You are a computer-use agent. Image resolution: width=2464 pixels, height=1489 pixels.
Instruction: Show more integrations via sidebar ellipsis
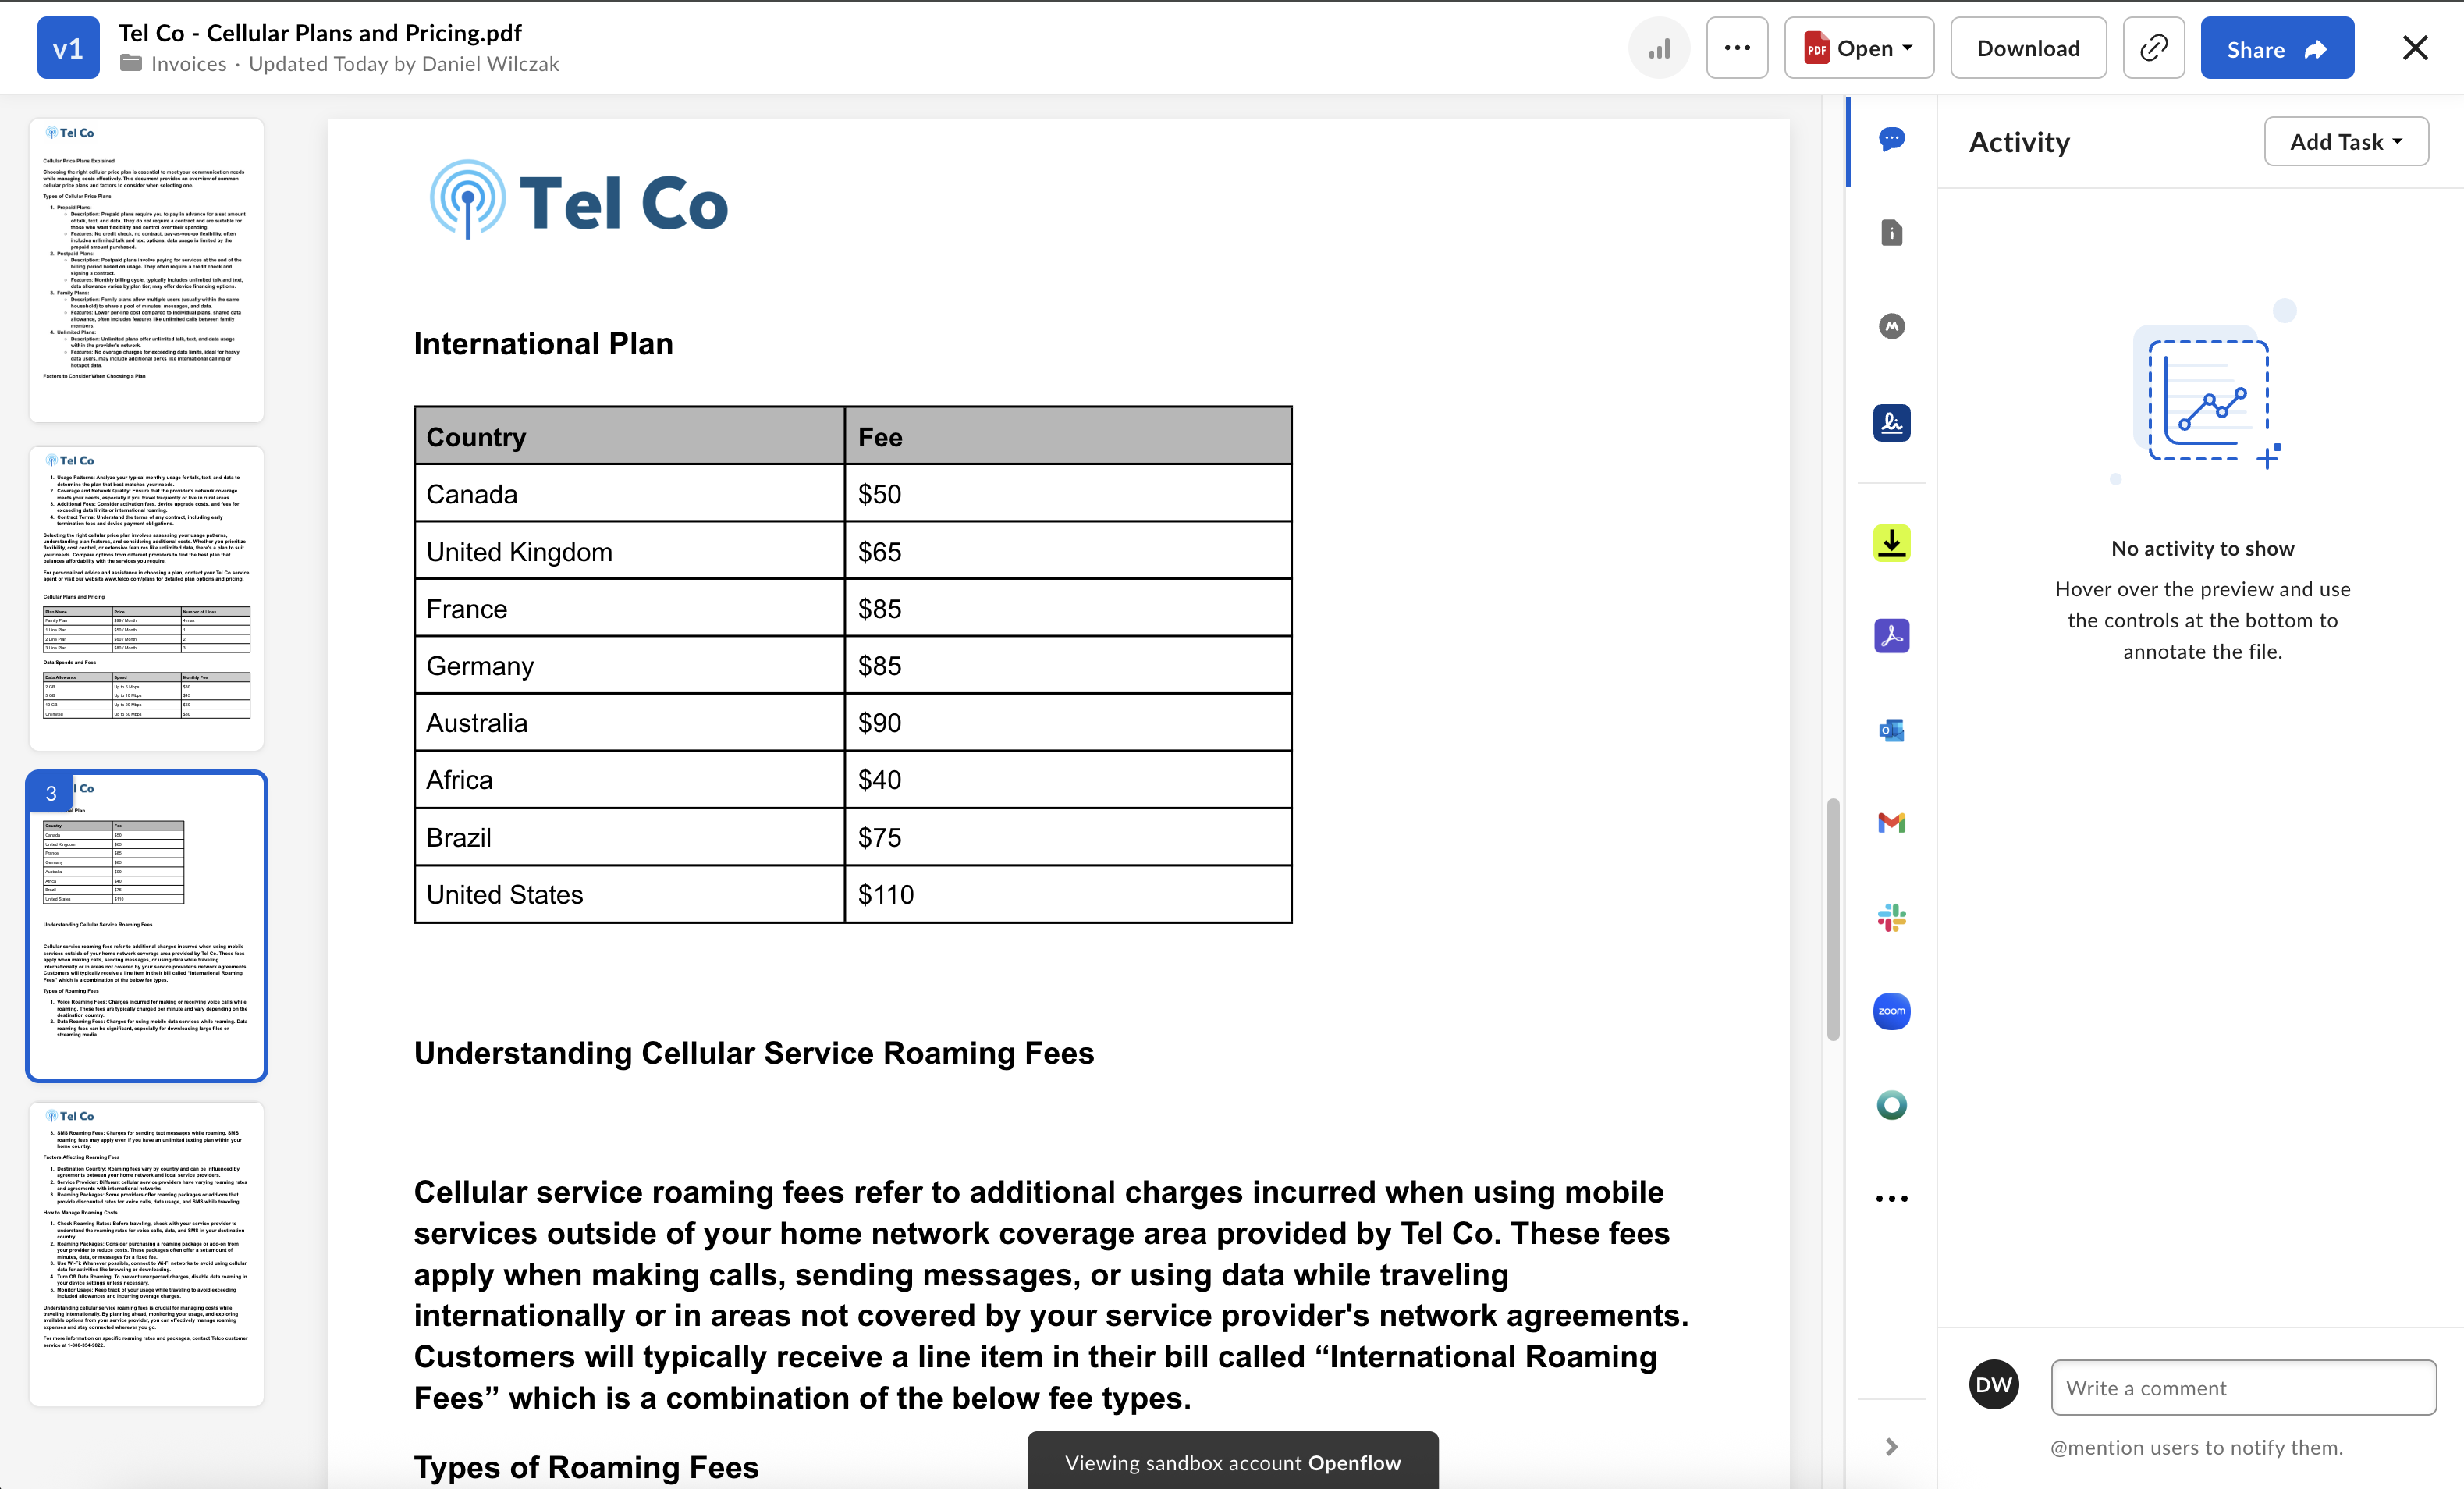tap(1891, 1198)
